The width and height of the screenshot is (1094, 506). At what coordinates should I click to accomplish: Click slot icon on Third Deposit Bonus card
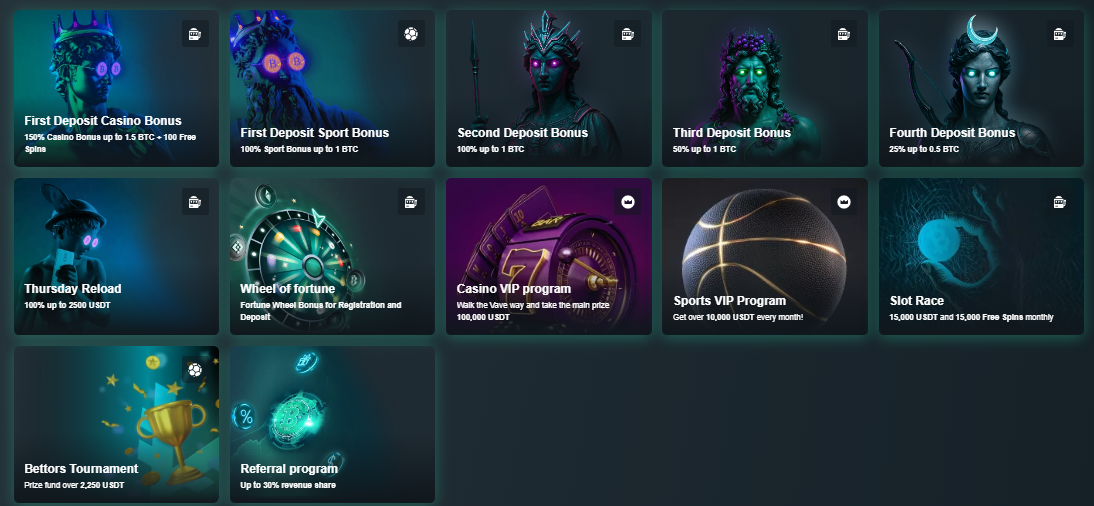coord(844,34)
